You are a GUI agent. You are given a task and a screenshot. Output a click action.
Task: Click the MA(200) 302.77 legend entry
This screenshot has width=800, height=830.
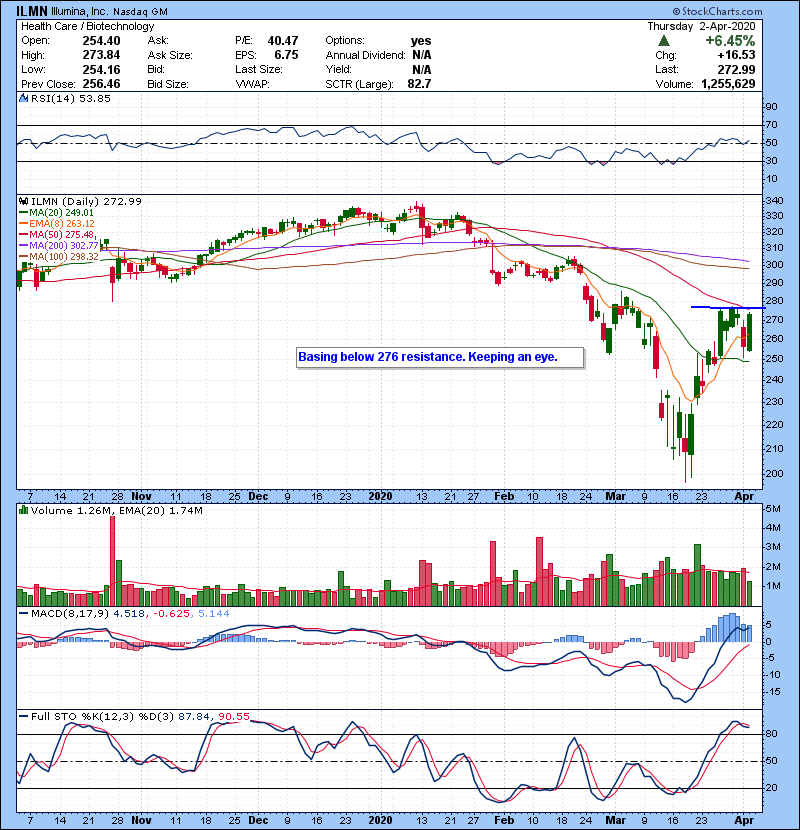tap(64, 246)
